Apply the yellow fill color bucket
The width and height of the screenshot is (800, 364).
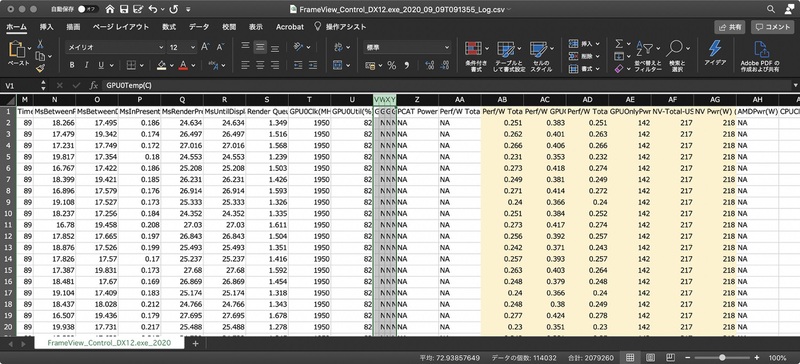pyautogui.click(x=162, y=65)
